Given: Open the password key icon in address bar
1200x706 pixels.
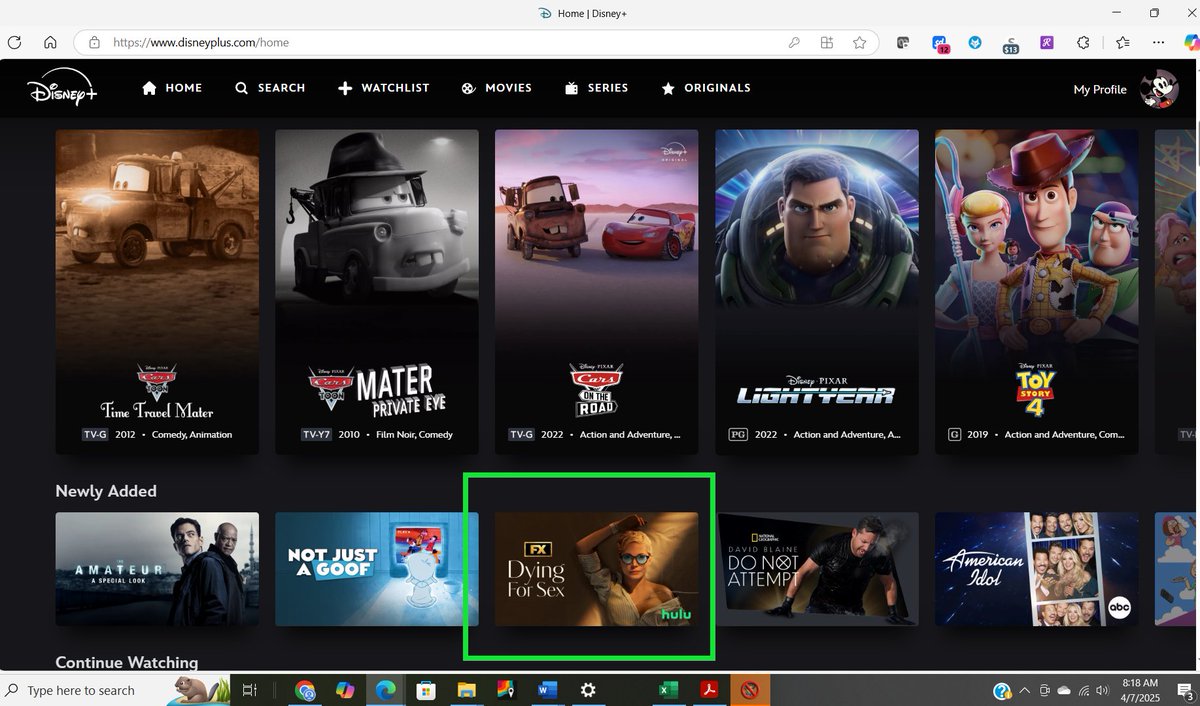Looking at the screenshot, I should [794, 43].
